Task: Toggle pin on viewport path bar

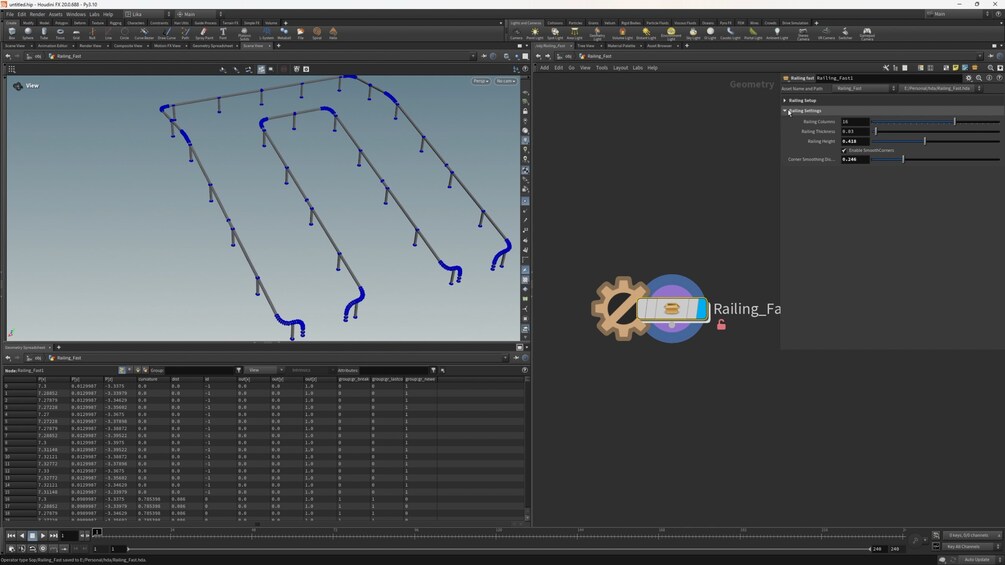Action: pos(485,56)
